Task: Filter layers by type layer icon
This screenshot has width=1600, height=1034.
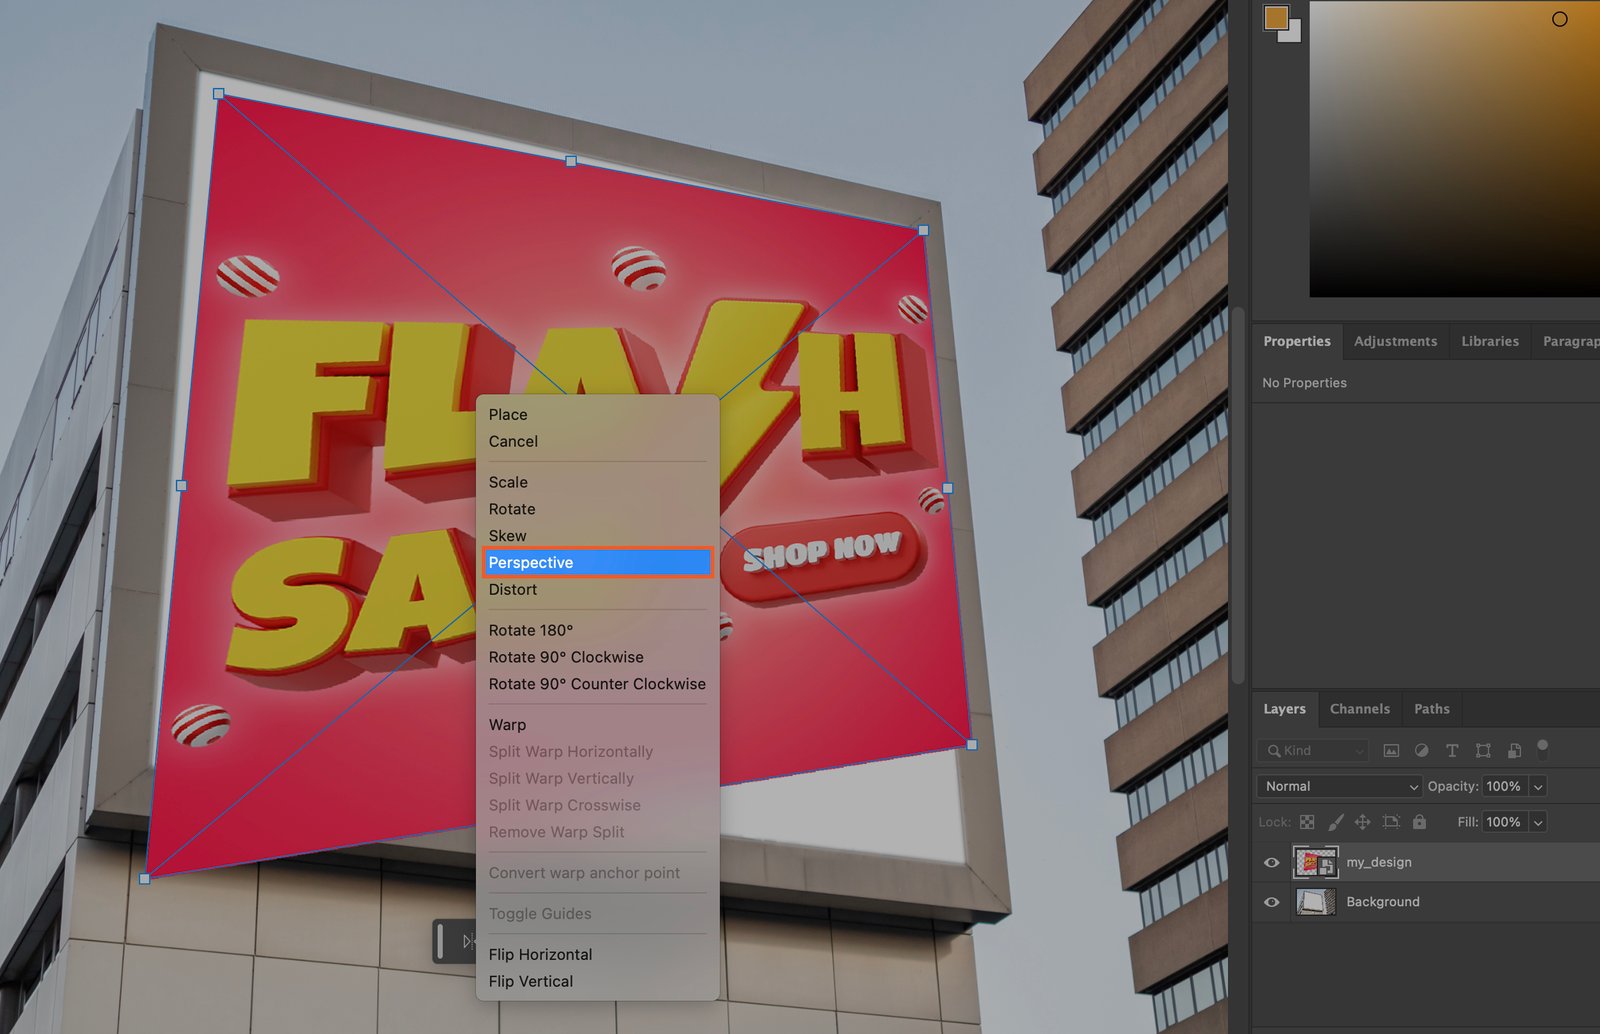Action: (1452, 750)
